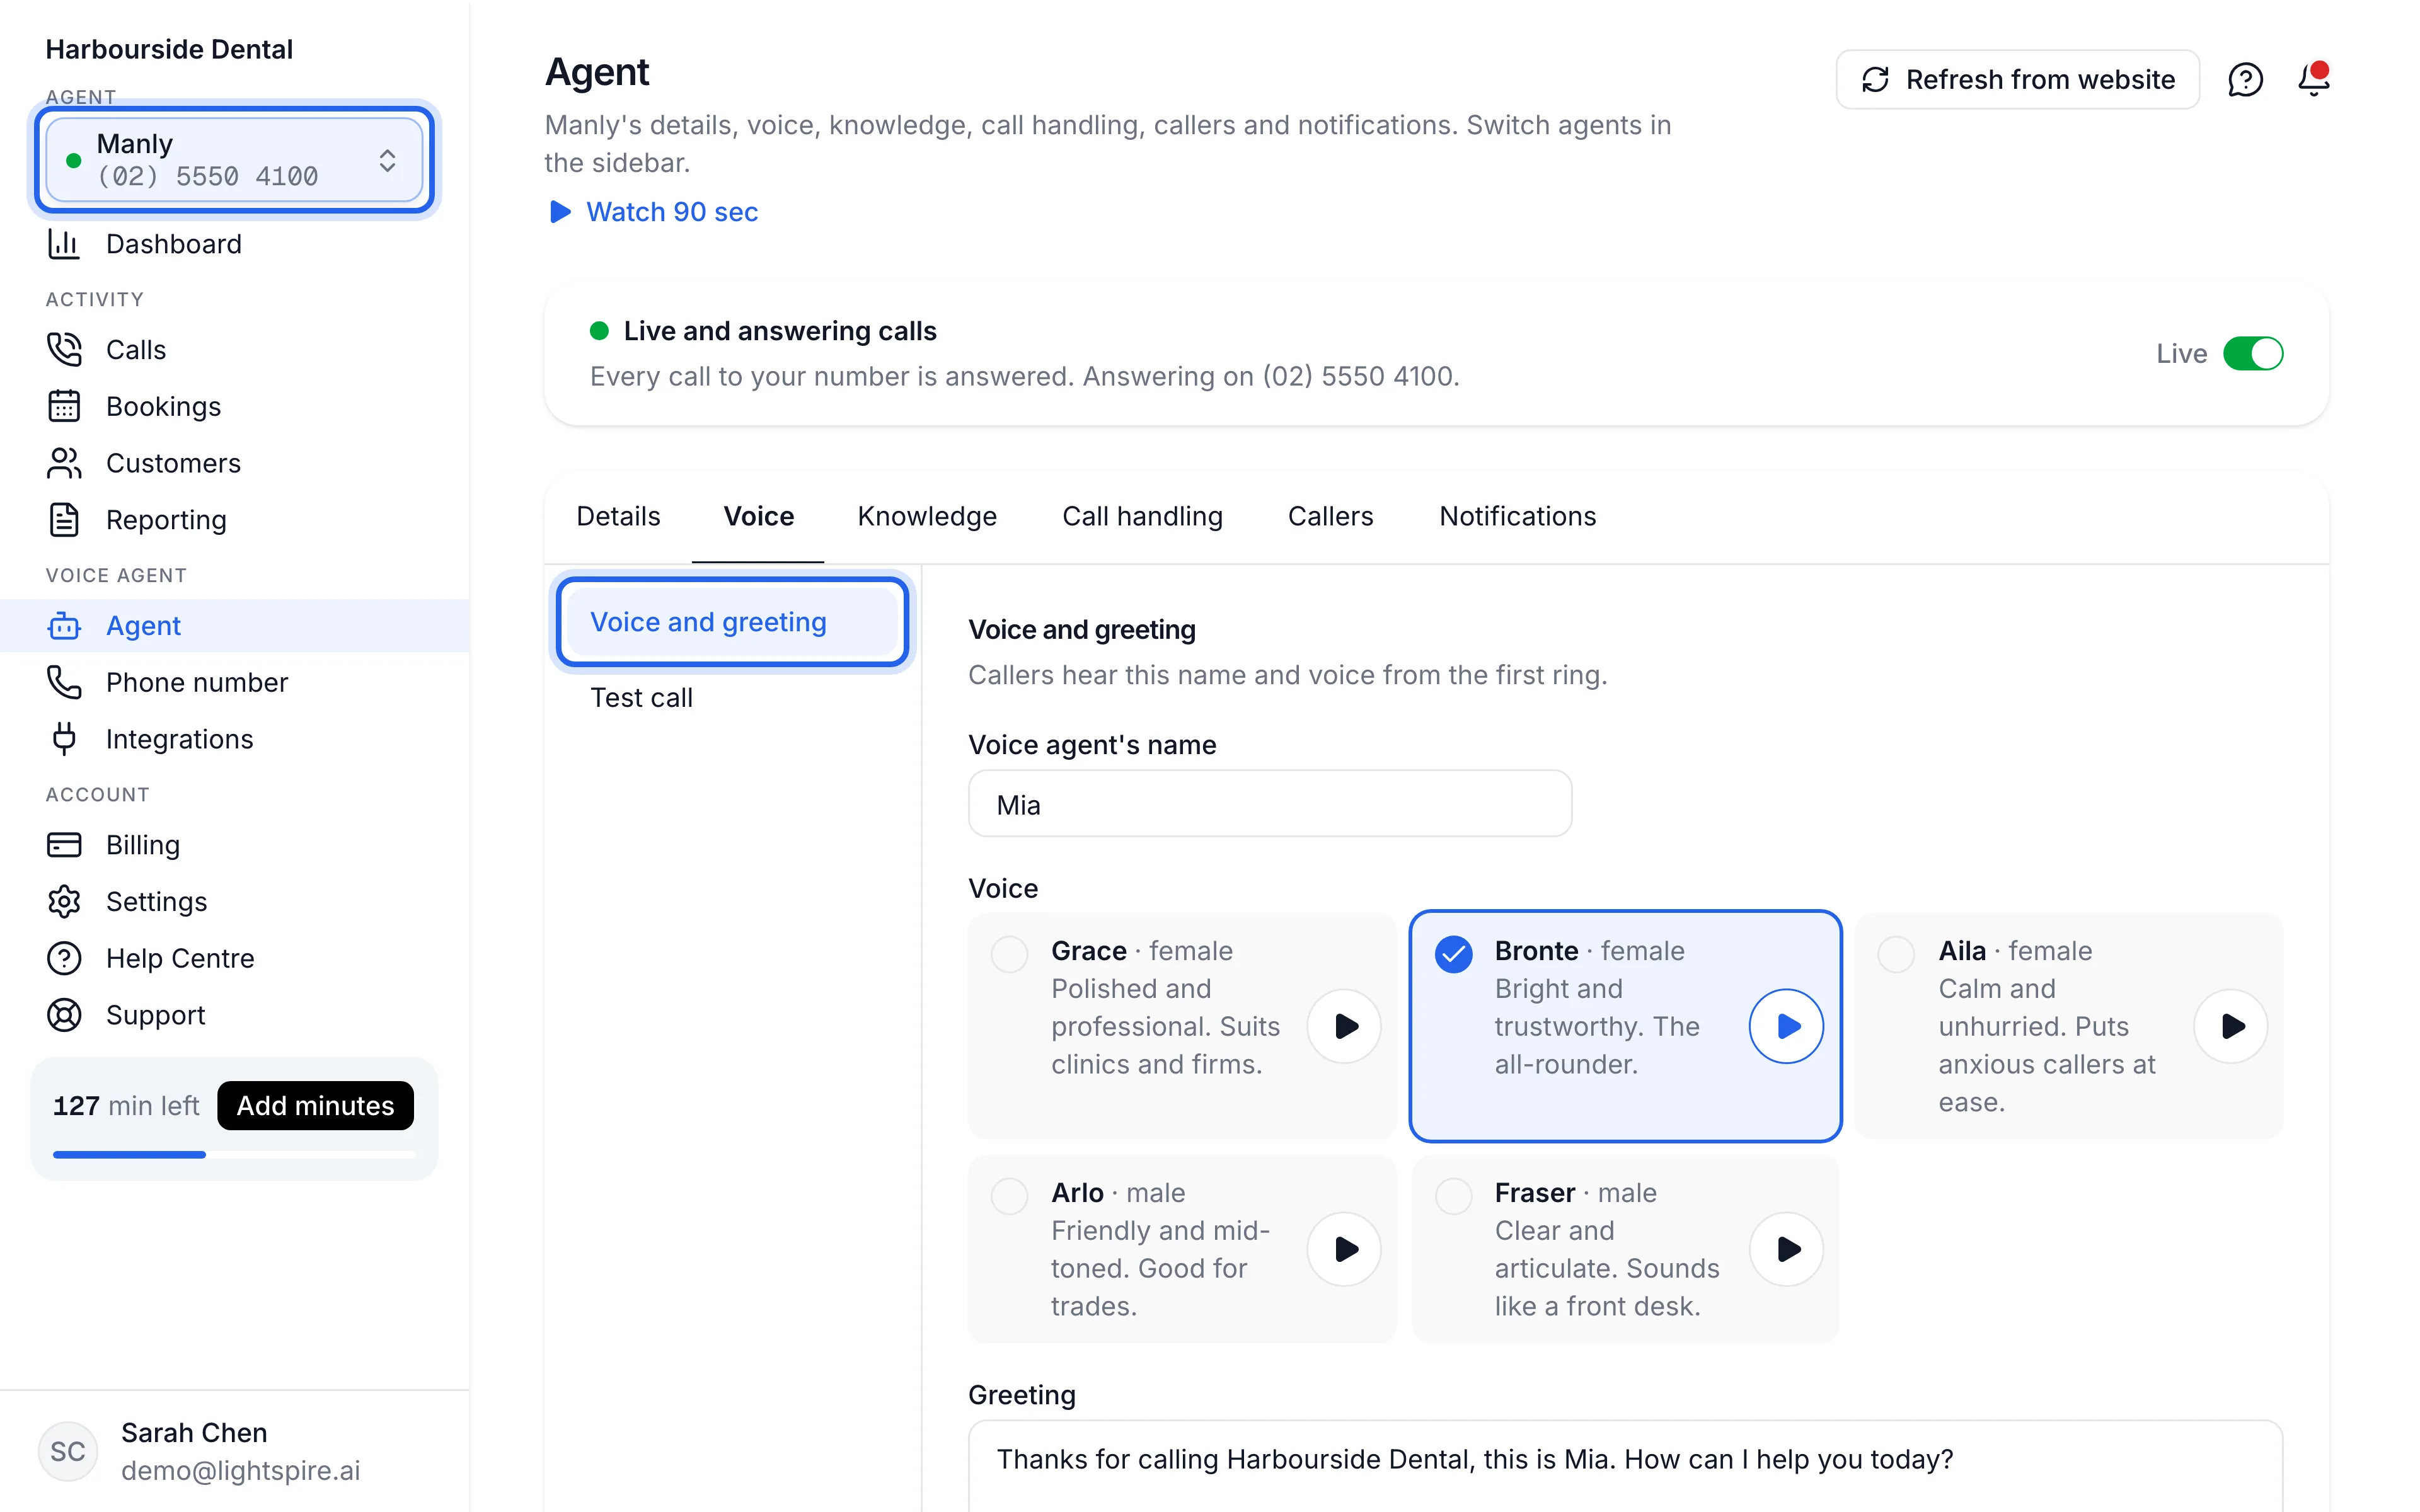Viewport: 2420px width, 1512px height.
Task: Click the Help Centre question icon
Action: click(64, 958)
